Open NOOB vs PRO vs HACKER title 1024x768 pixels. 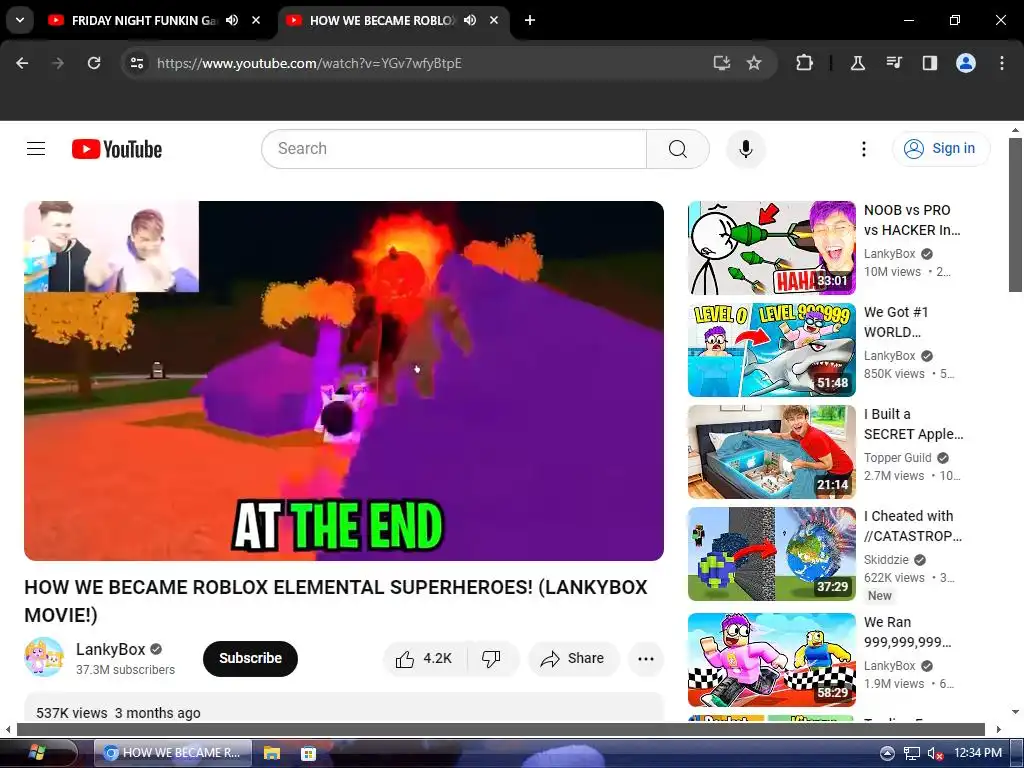(912, 220)
